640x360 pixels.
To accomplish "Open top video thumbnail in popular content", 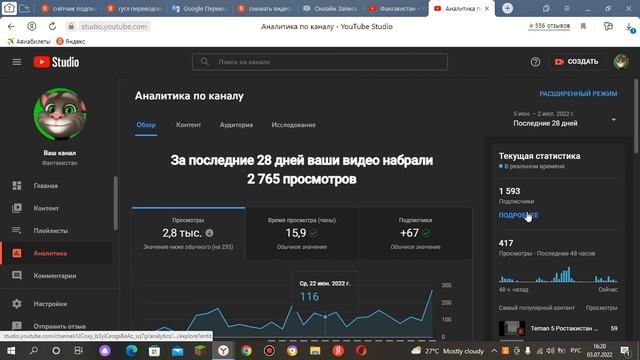I will (512, 328).
